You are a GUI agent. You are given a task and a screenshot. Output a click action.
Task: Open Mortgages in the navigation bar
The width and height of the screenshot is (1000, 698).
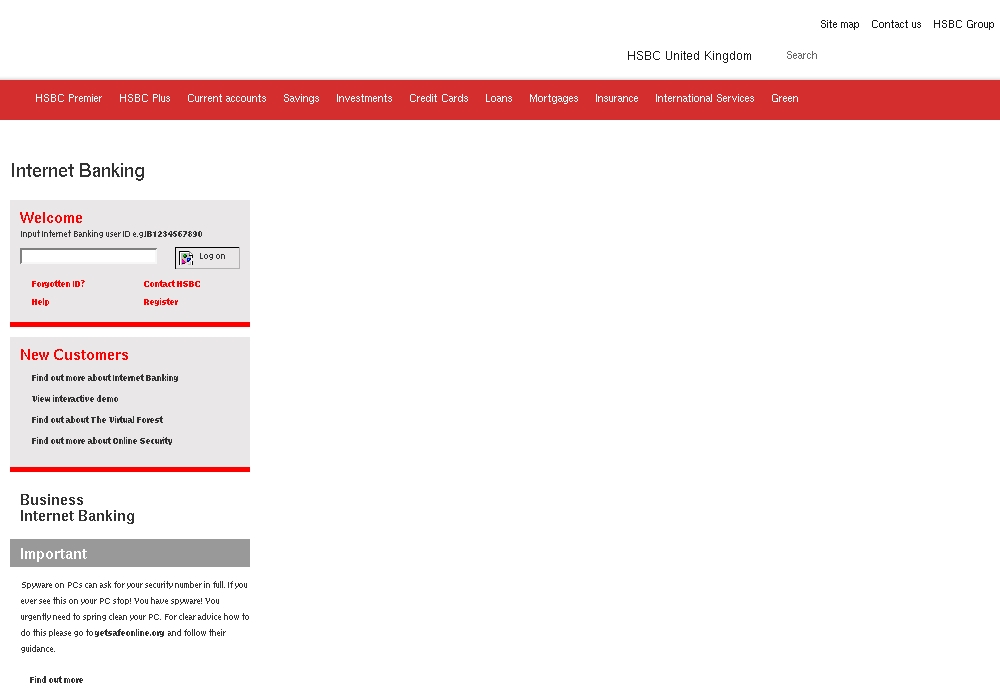(x=554, y=98)
